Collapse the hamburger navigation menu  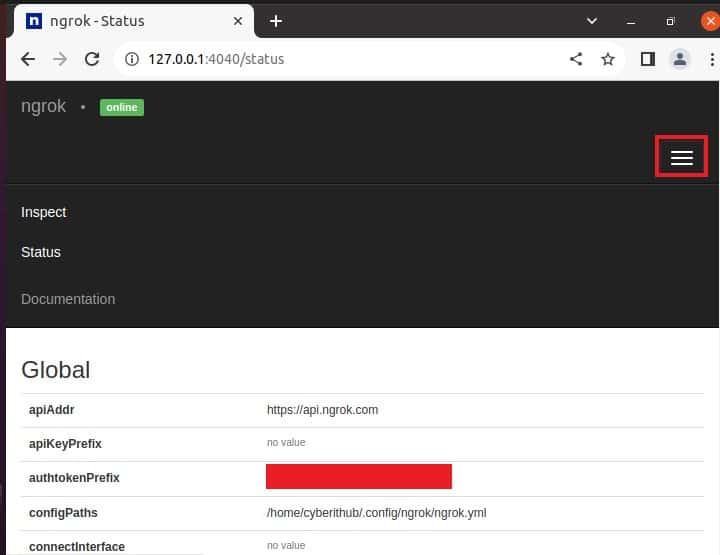pos(681,157)
